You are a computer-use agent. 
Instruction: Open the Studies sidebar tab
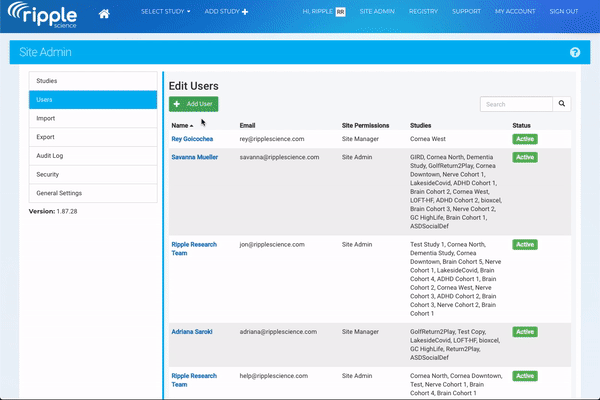coord(93,80)
